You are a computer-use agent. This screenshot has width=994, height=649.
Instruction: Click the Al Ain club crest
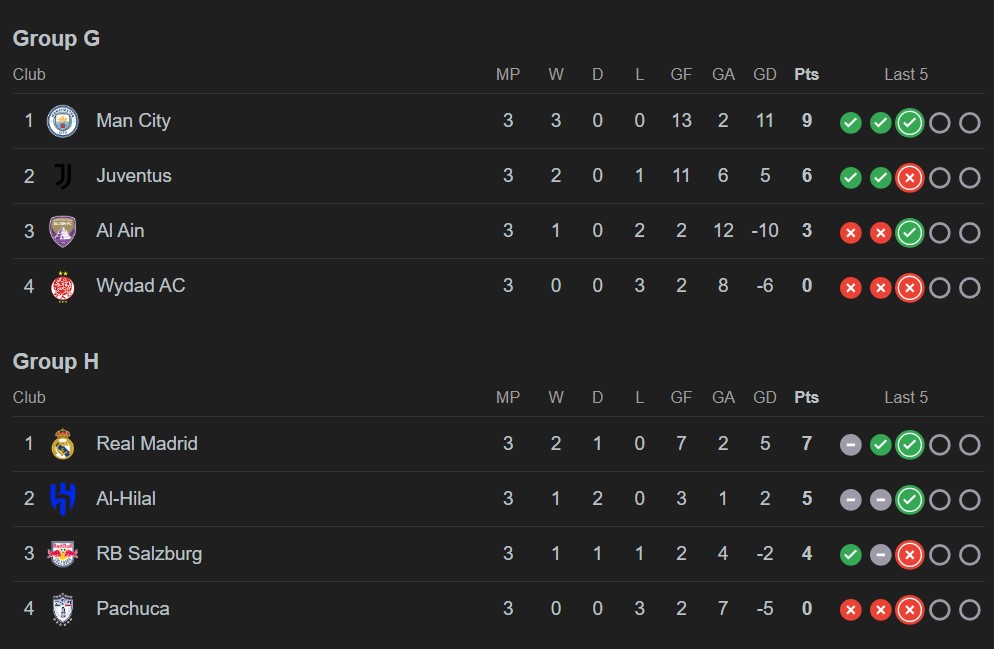tap(63, 231)
